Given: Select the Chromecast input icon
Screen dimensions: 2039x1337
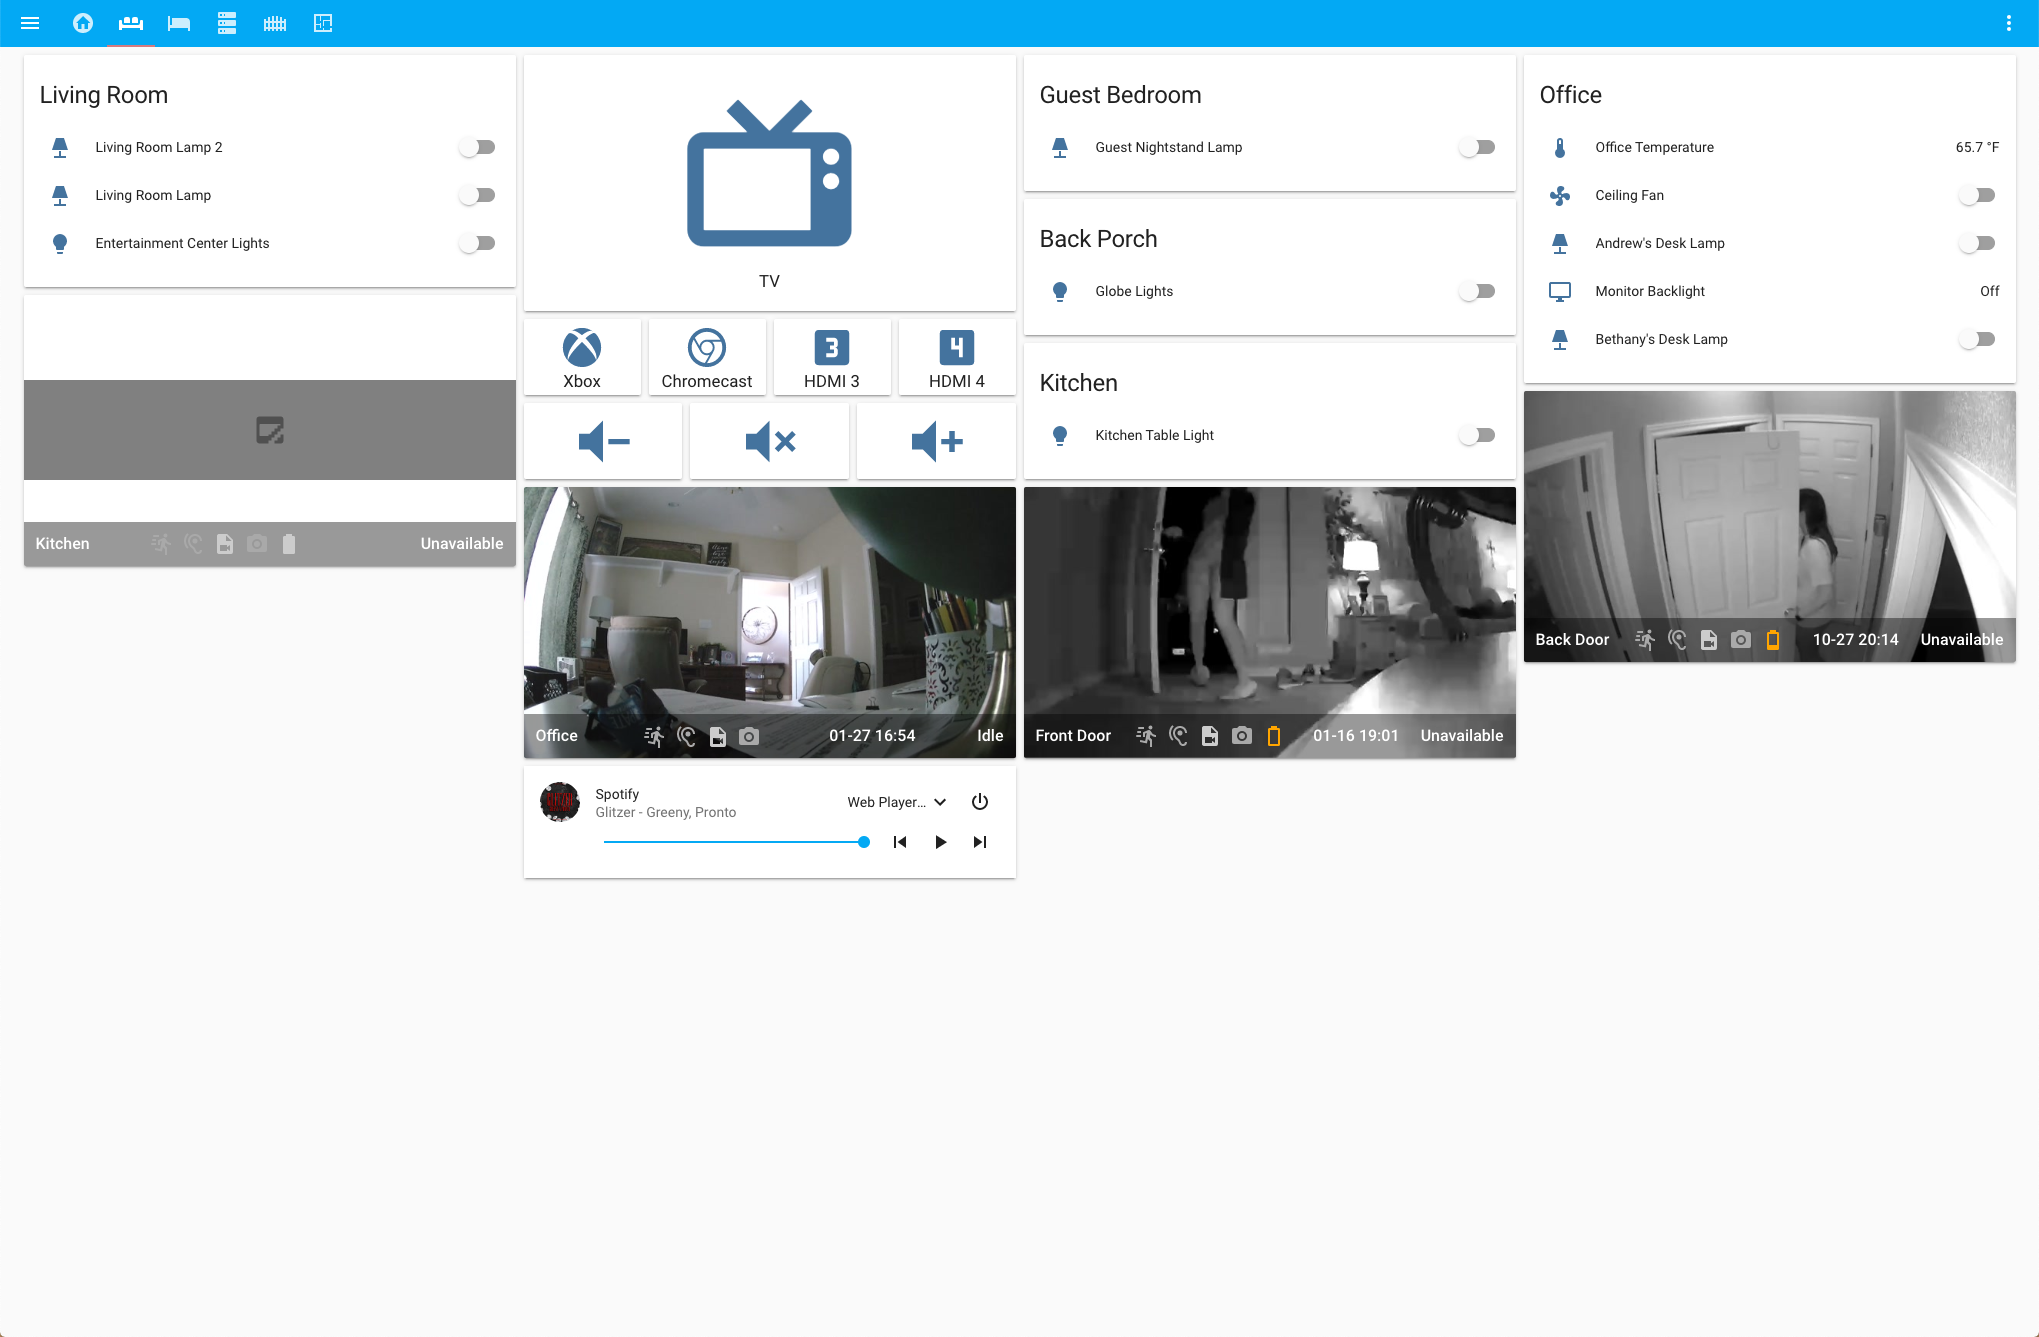Looking at the screenshot, I should coord(706,348).
